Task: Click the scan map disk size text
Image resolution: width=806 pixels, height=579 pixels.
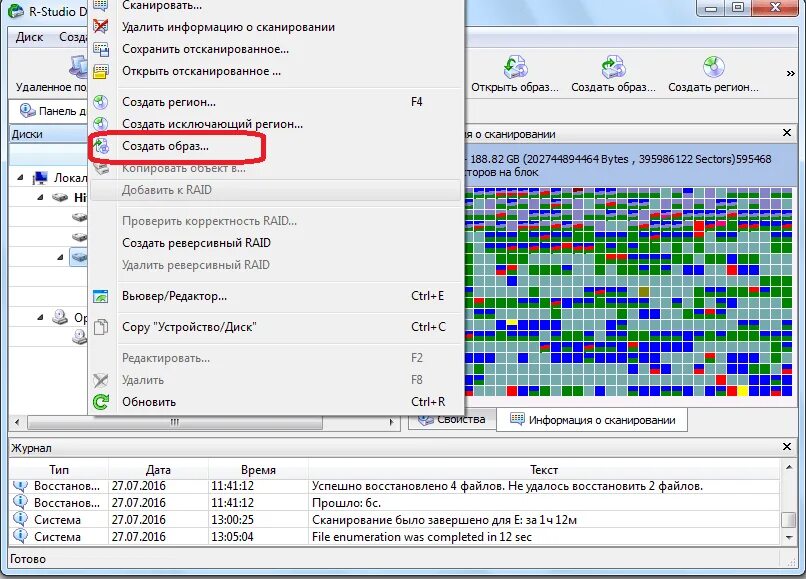Action: [x=620, y=159]
